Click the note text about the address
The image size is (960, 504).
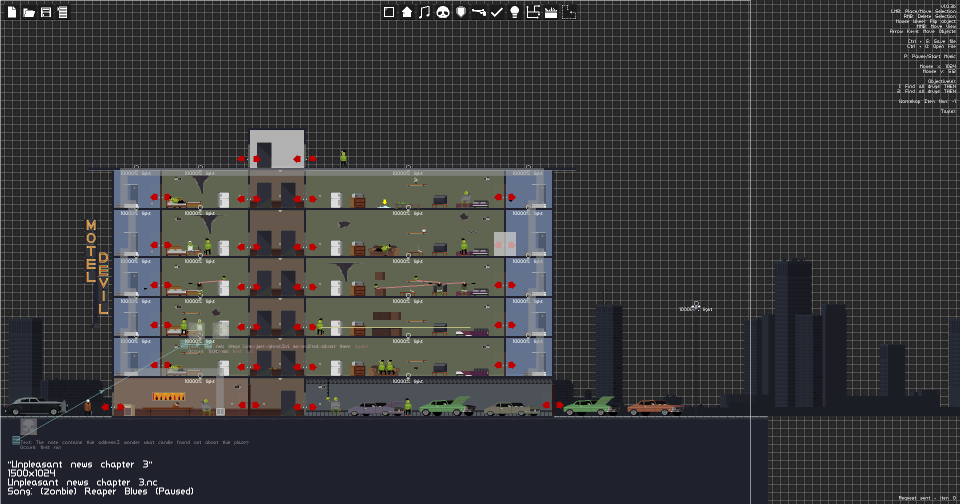point(134,442)
